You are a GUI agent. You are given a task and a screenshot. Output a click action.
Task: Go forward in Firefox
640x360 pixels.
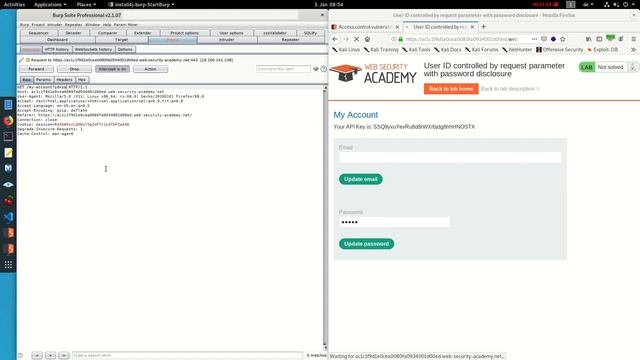coord(346,39)
